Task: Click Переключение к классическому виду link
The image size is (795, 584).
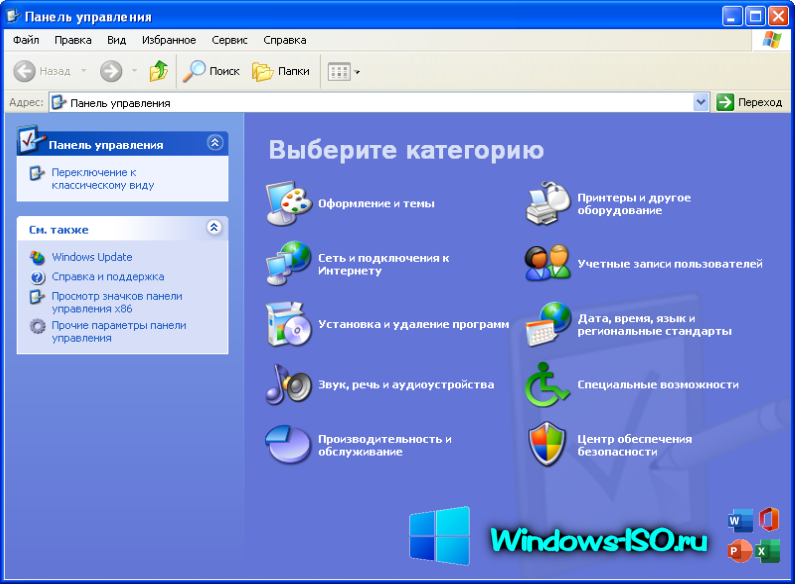Action: tap(103, 179)
